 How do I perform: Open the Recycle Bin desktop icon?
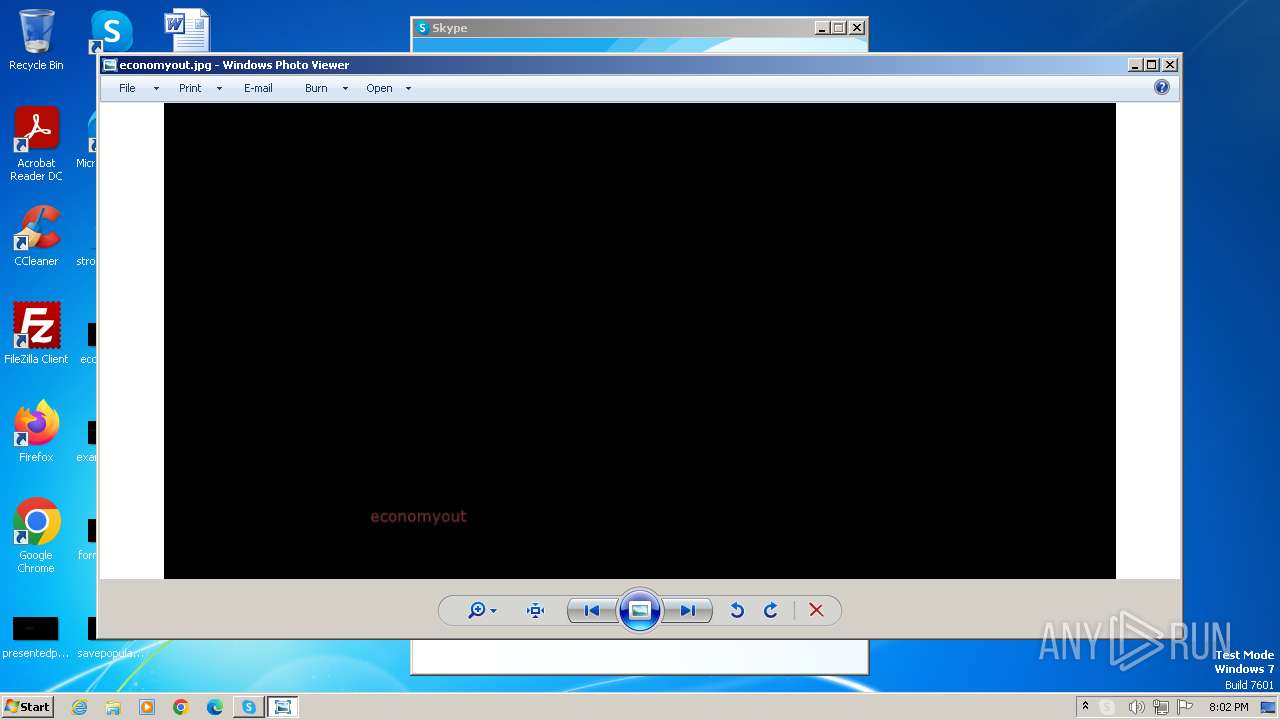36,40
